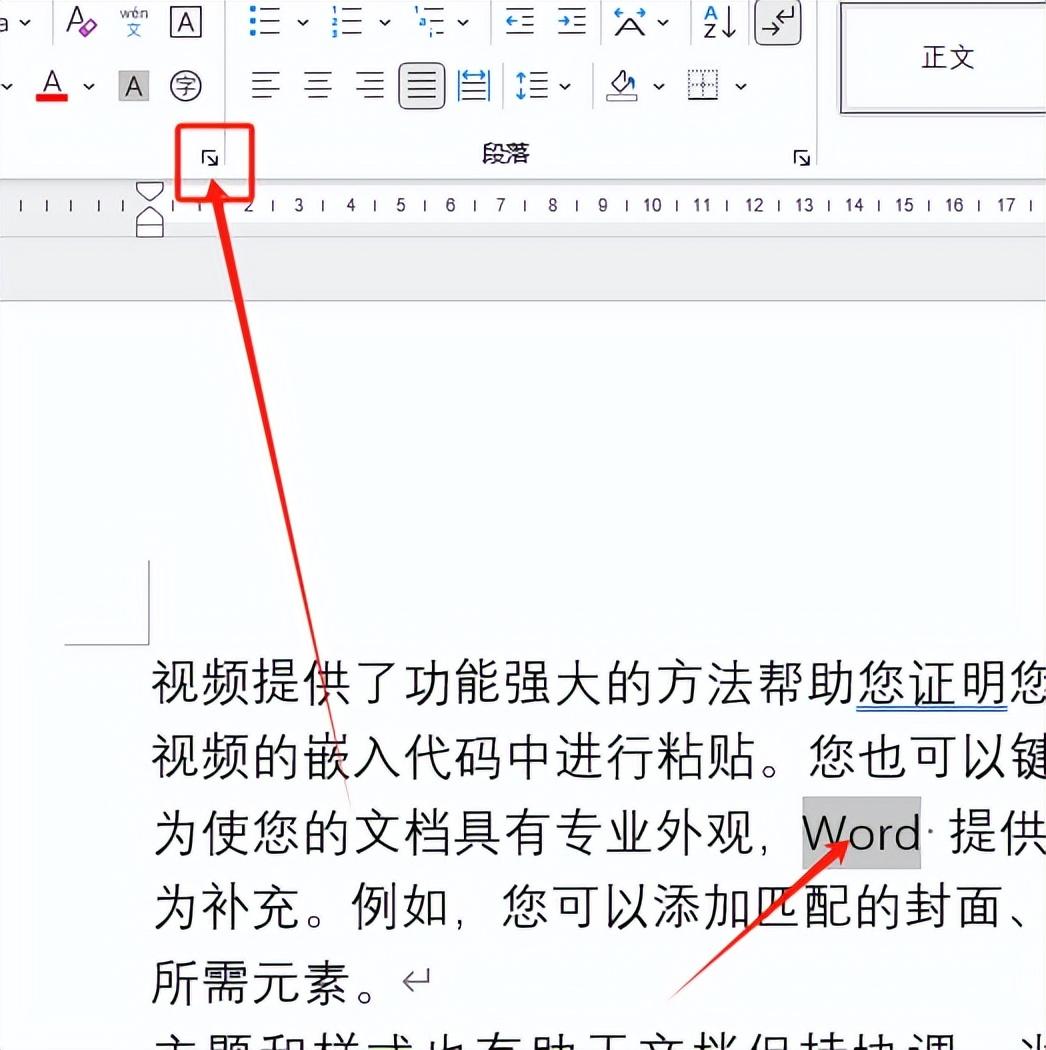
Task: Open the Bullets library dropdown
Action: coord(303,22)
